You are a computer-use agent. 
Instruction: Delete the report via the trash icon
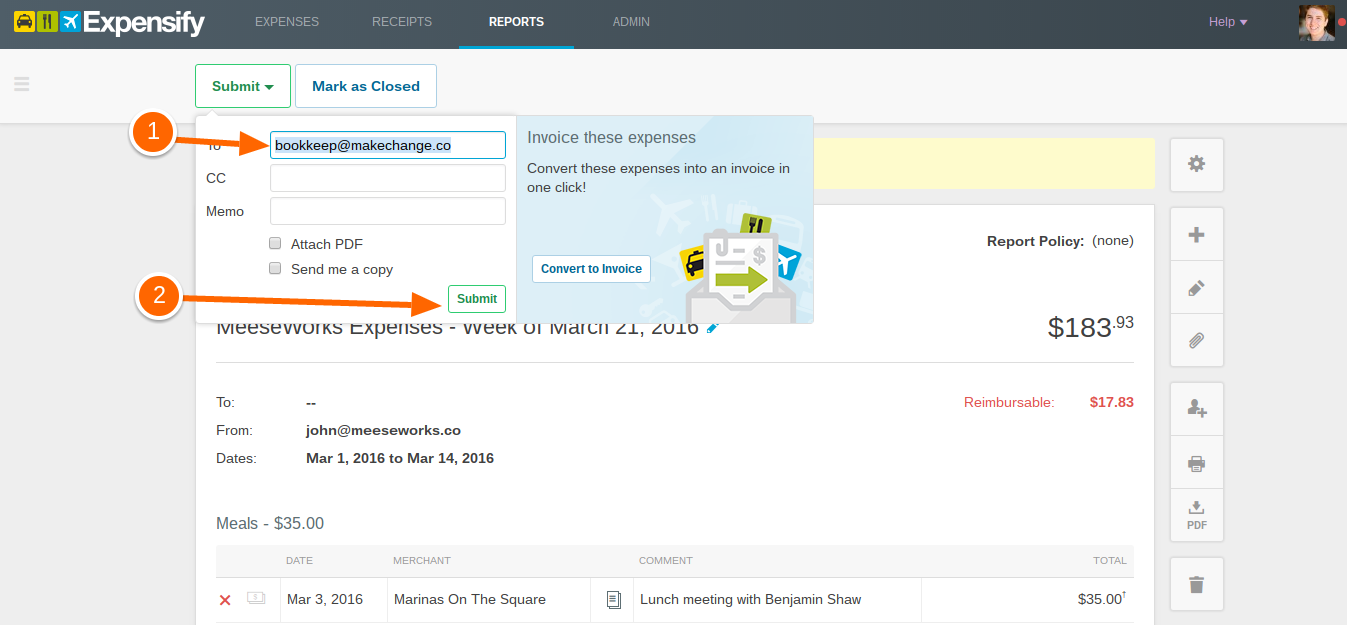[x=1196, y=583]
